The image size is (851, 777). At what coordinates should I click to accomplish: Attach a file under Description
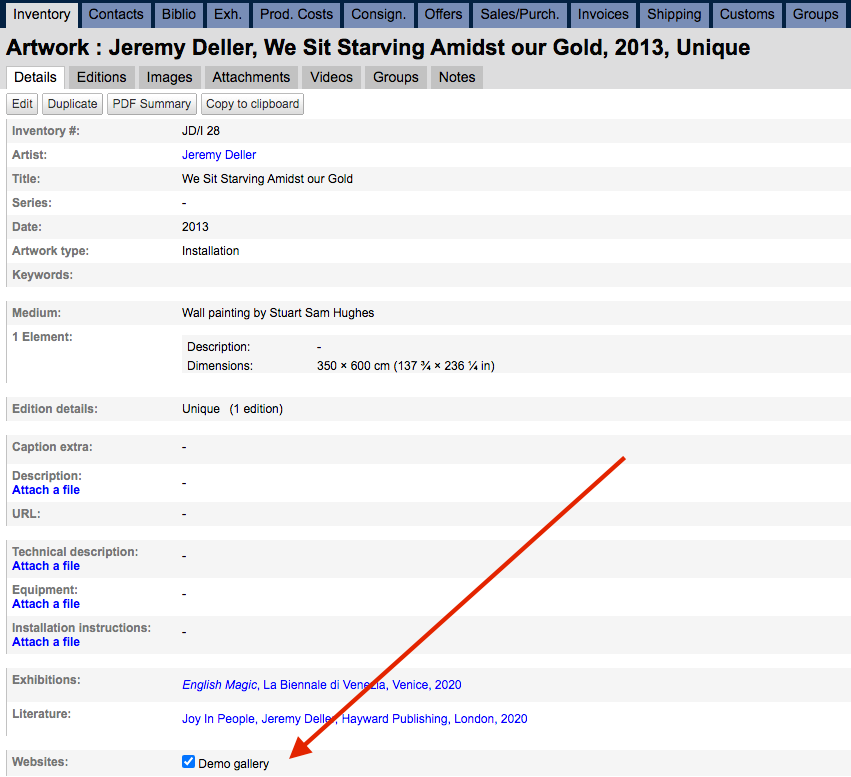coord(46,490)
